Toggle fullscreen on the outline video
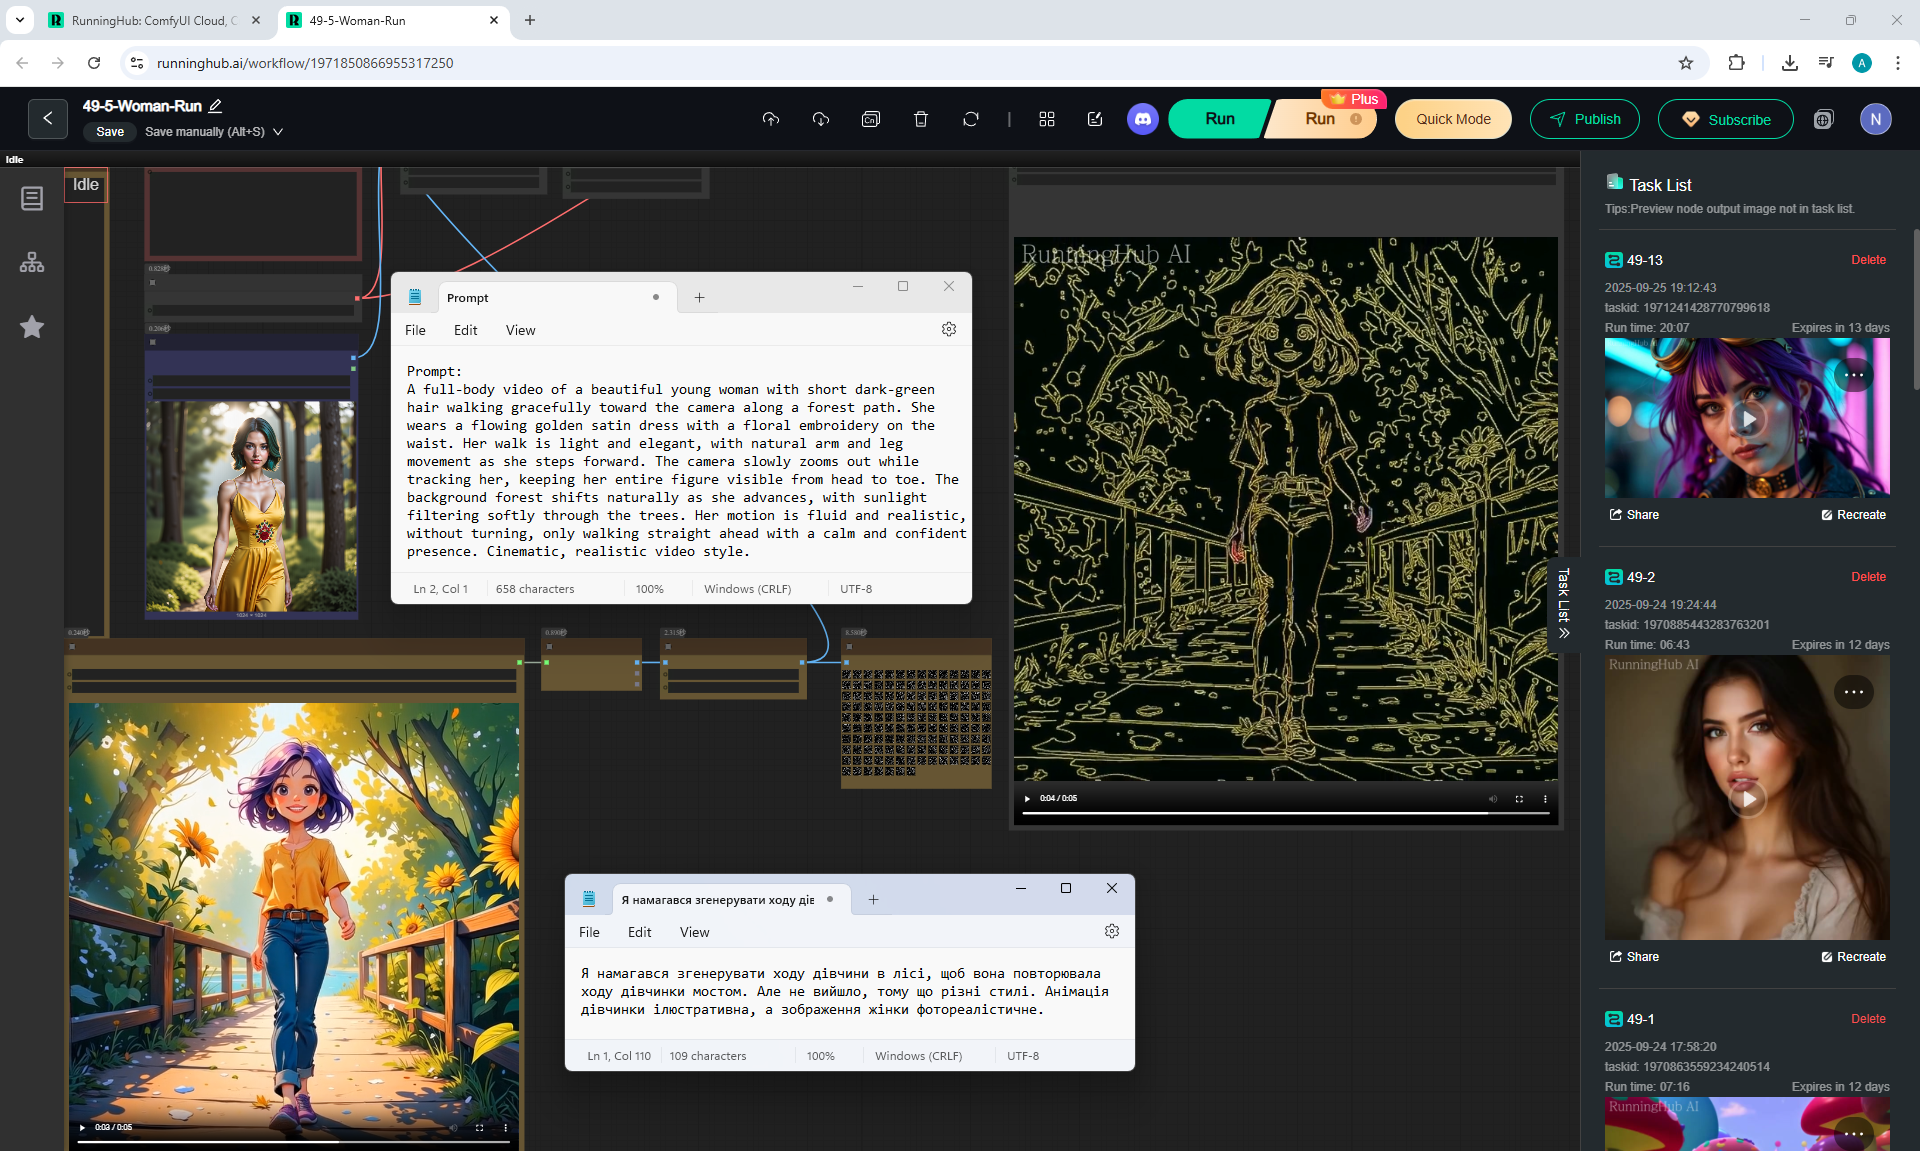Screen dimensions: 1920x1151 pos(1519,799)
